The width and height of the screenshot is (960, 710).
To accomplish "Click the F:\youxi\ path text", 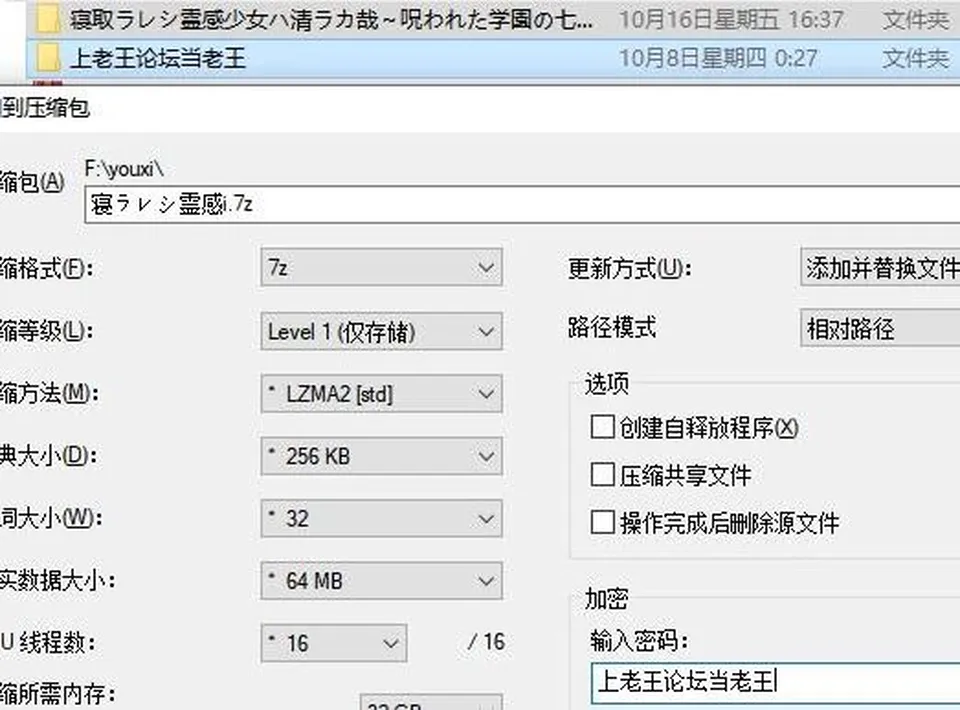I will (x=124, y=168).
